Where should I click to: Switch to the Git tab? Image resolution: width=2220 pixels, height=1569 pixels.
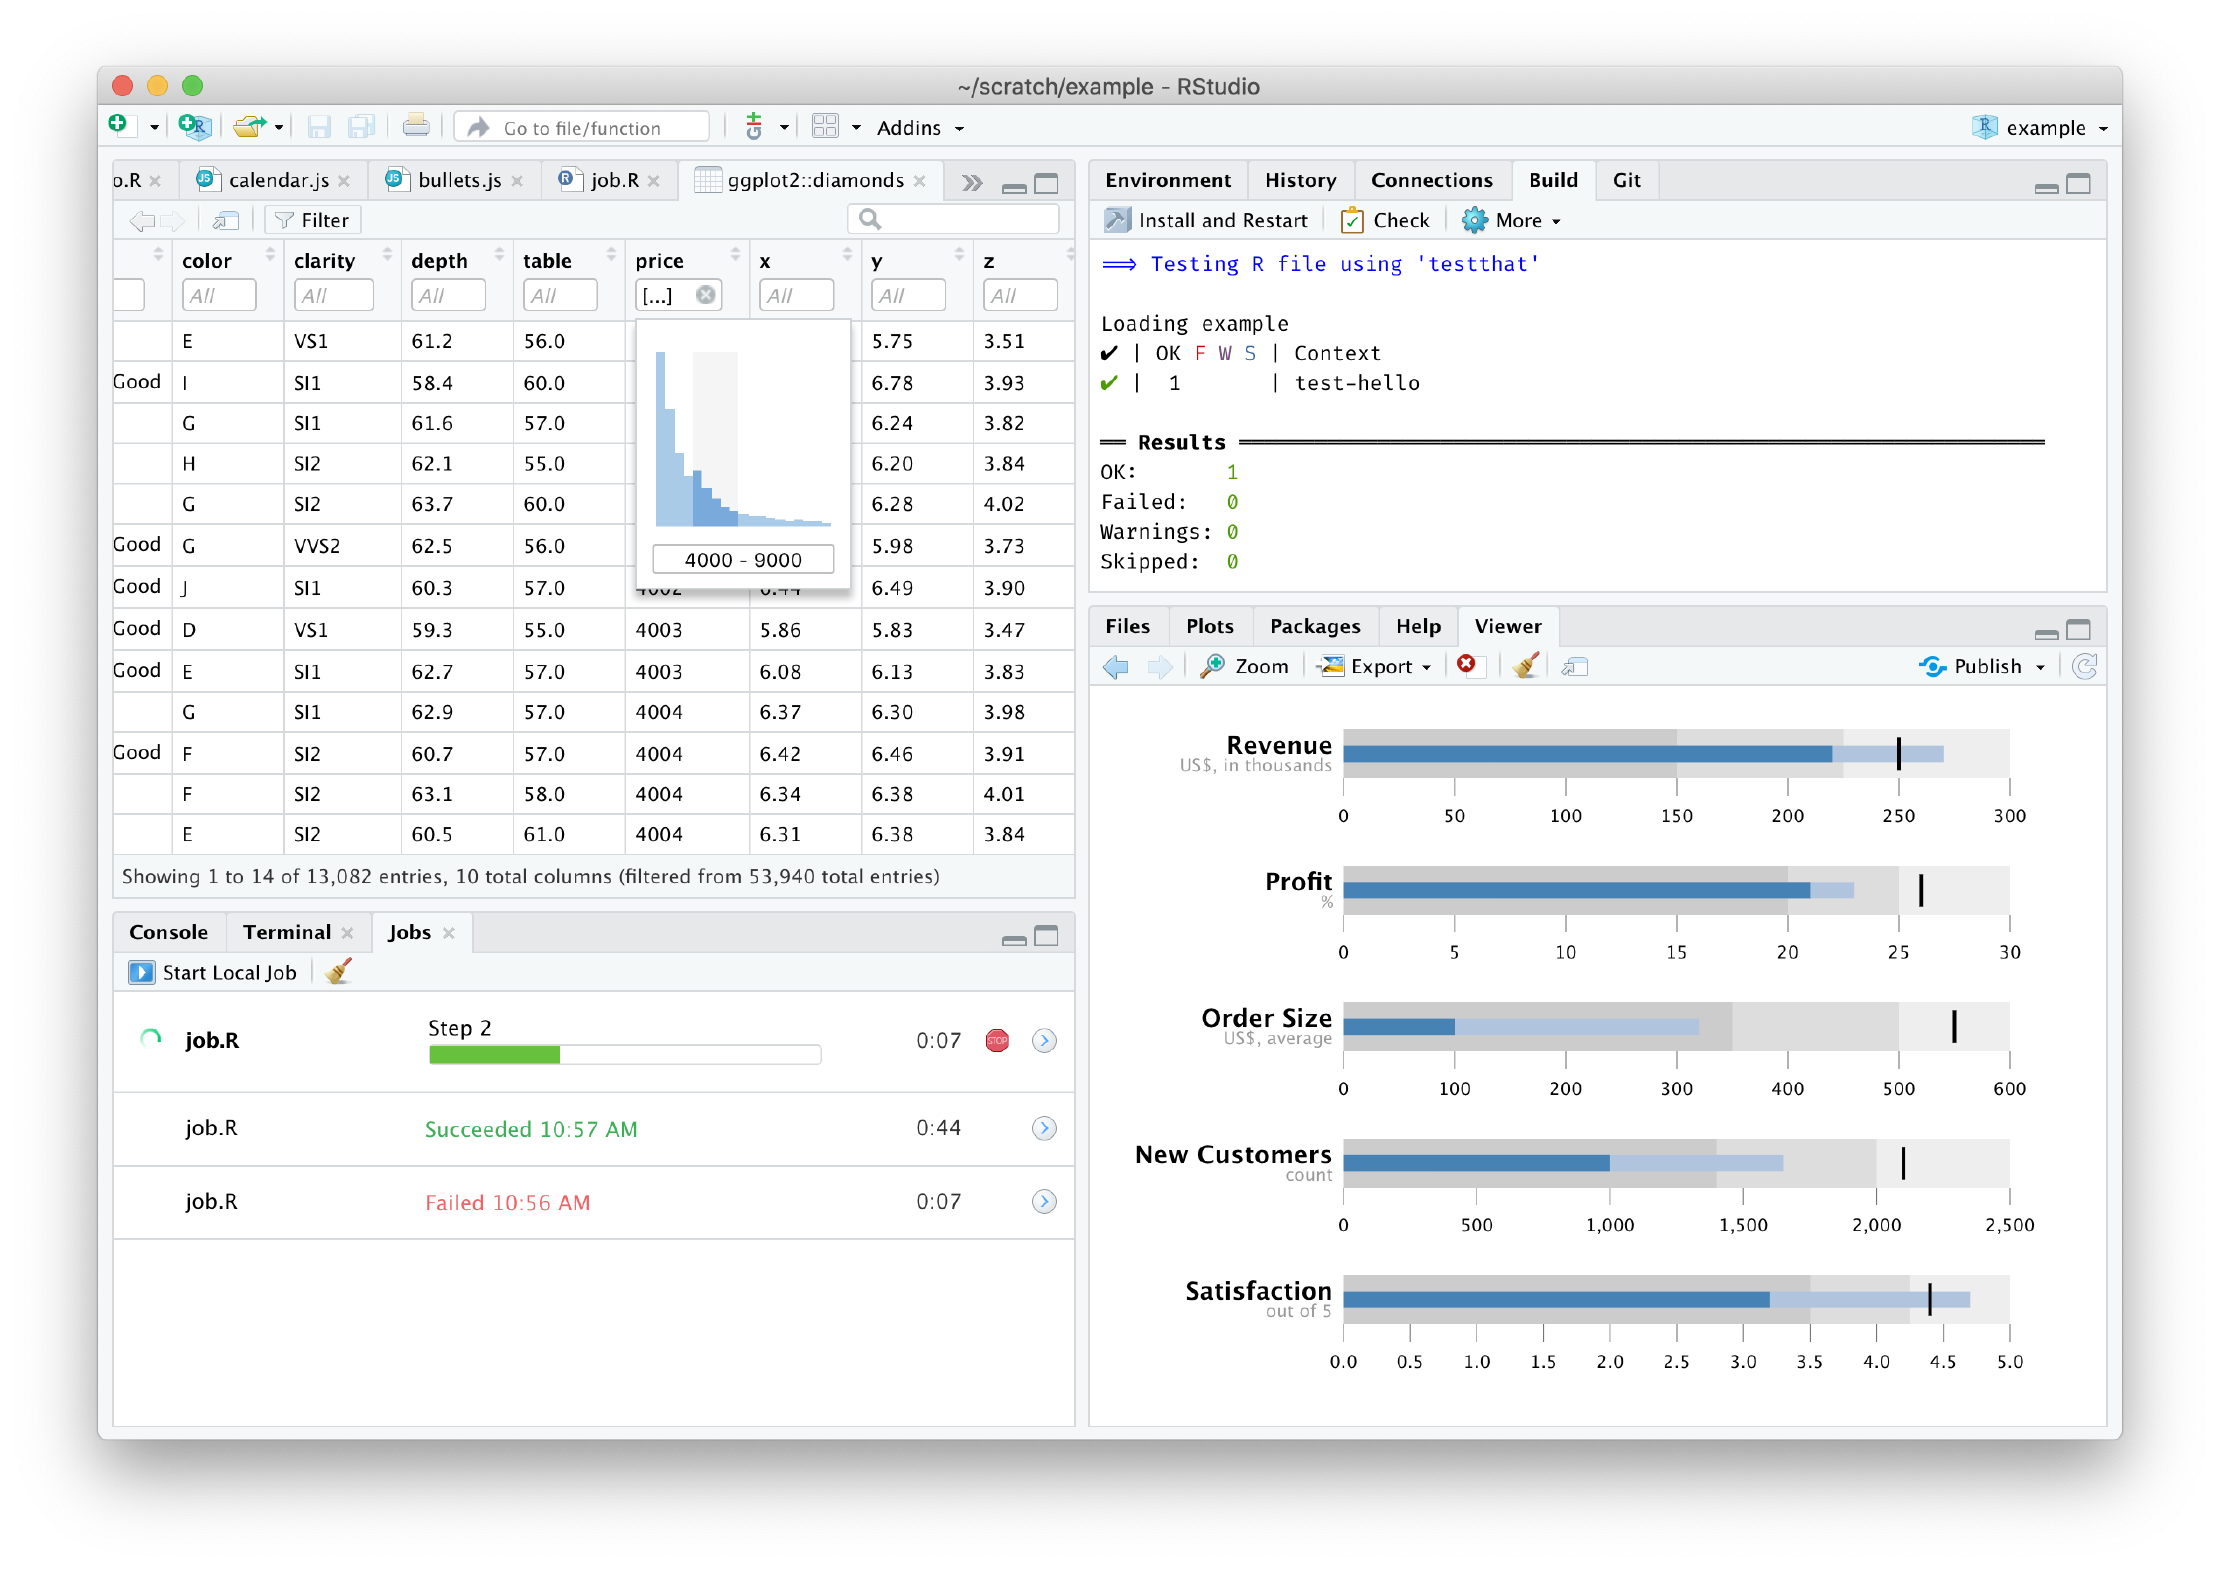tap(1626, 180)
